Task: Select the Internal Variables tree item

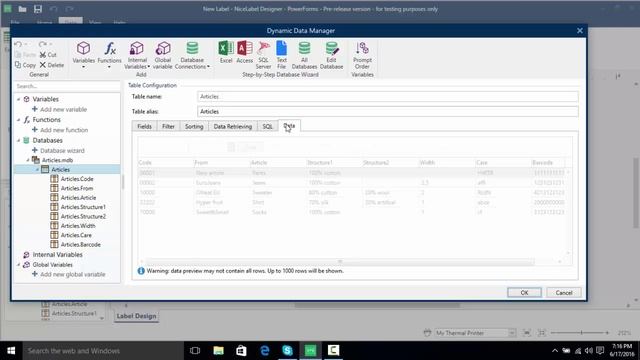Action: click(x=53, y=255)
